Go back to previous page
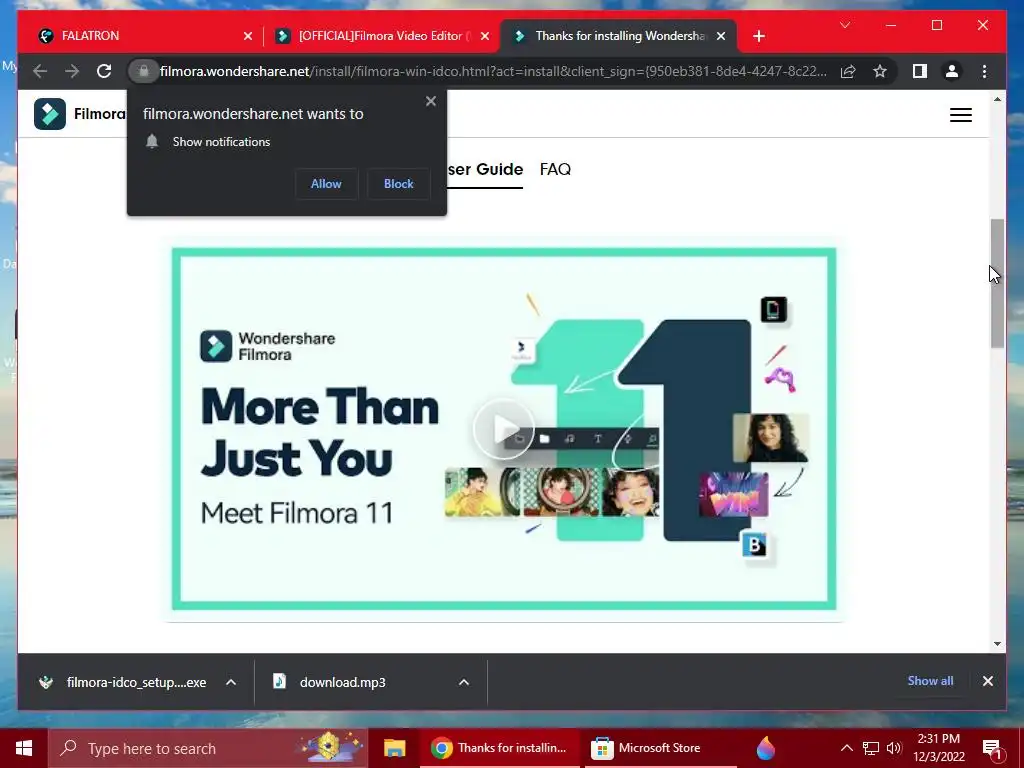The image size is (1024, 768). (40, 71)
